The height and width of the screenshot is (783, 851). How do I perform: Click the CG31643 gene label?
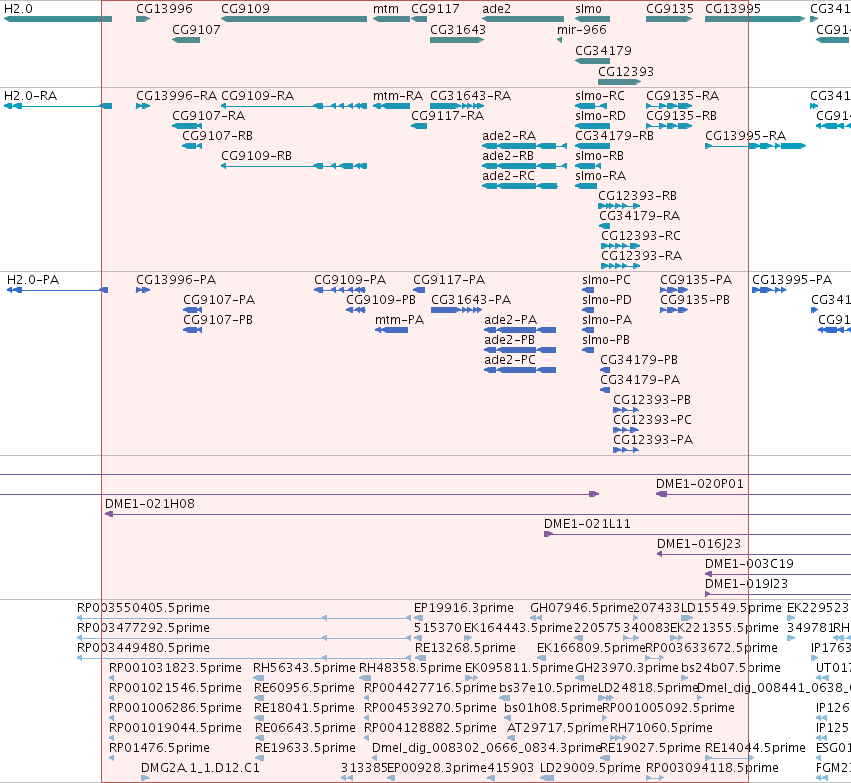458,30
